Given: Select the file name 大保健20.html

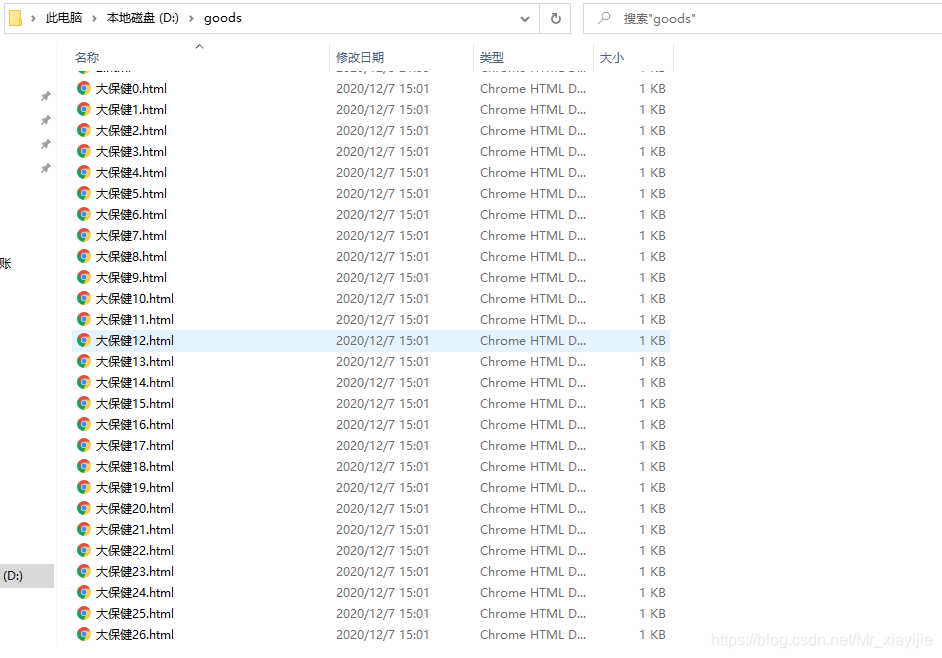Looking at the screenshot, I should coord(135,508).
